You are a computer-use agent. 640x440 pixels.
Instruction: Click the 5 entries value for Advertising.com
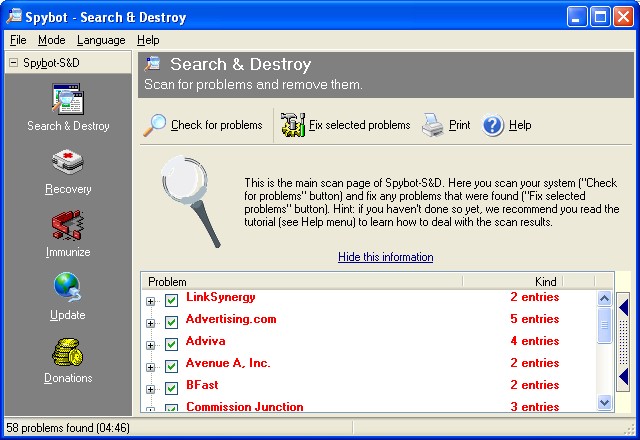[x=534, y=319]
